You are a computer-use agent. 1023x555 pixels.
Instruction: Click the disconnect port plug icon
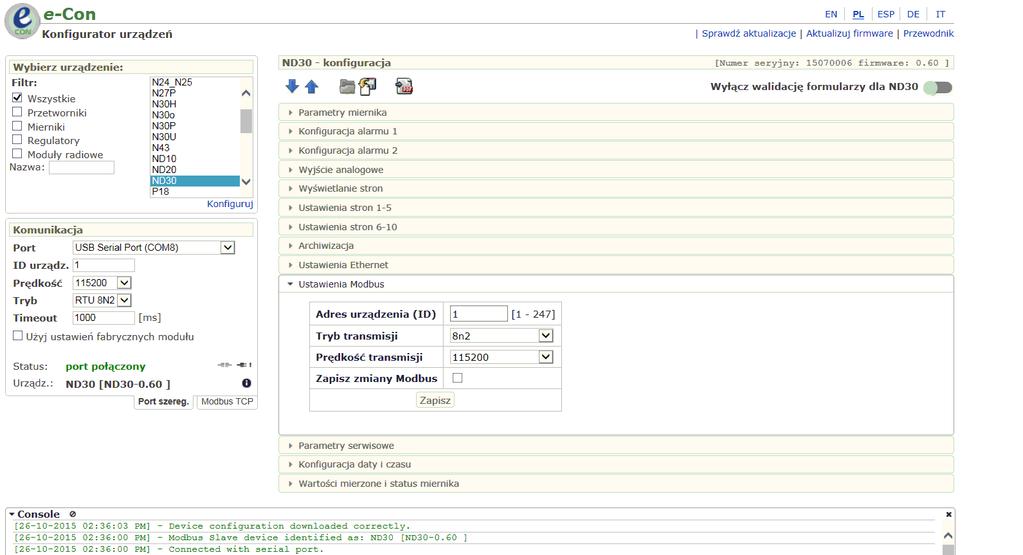tap(245, 365)
